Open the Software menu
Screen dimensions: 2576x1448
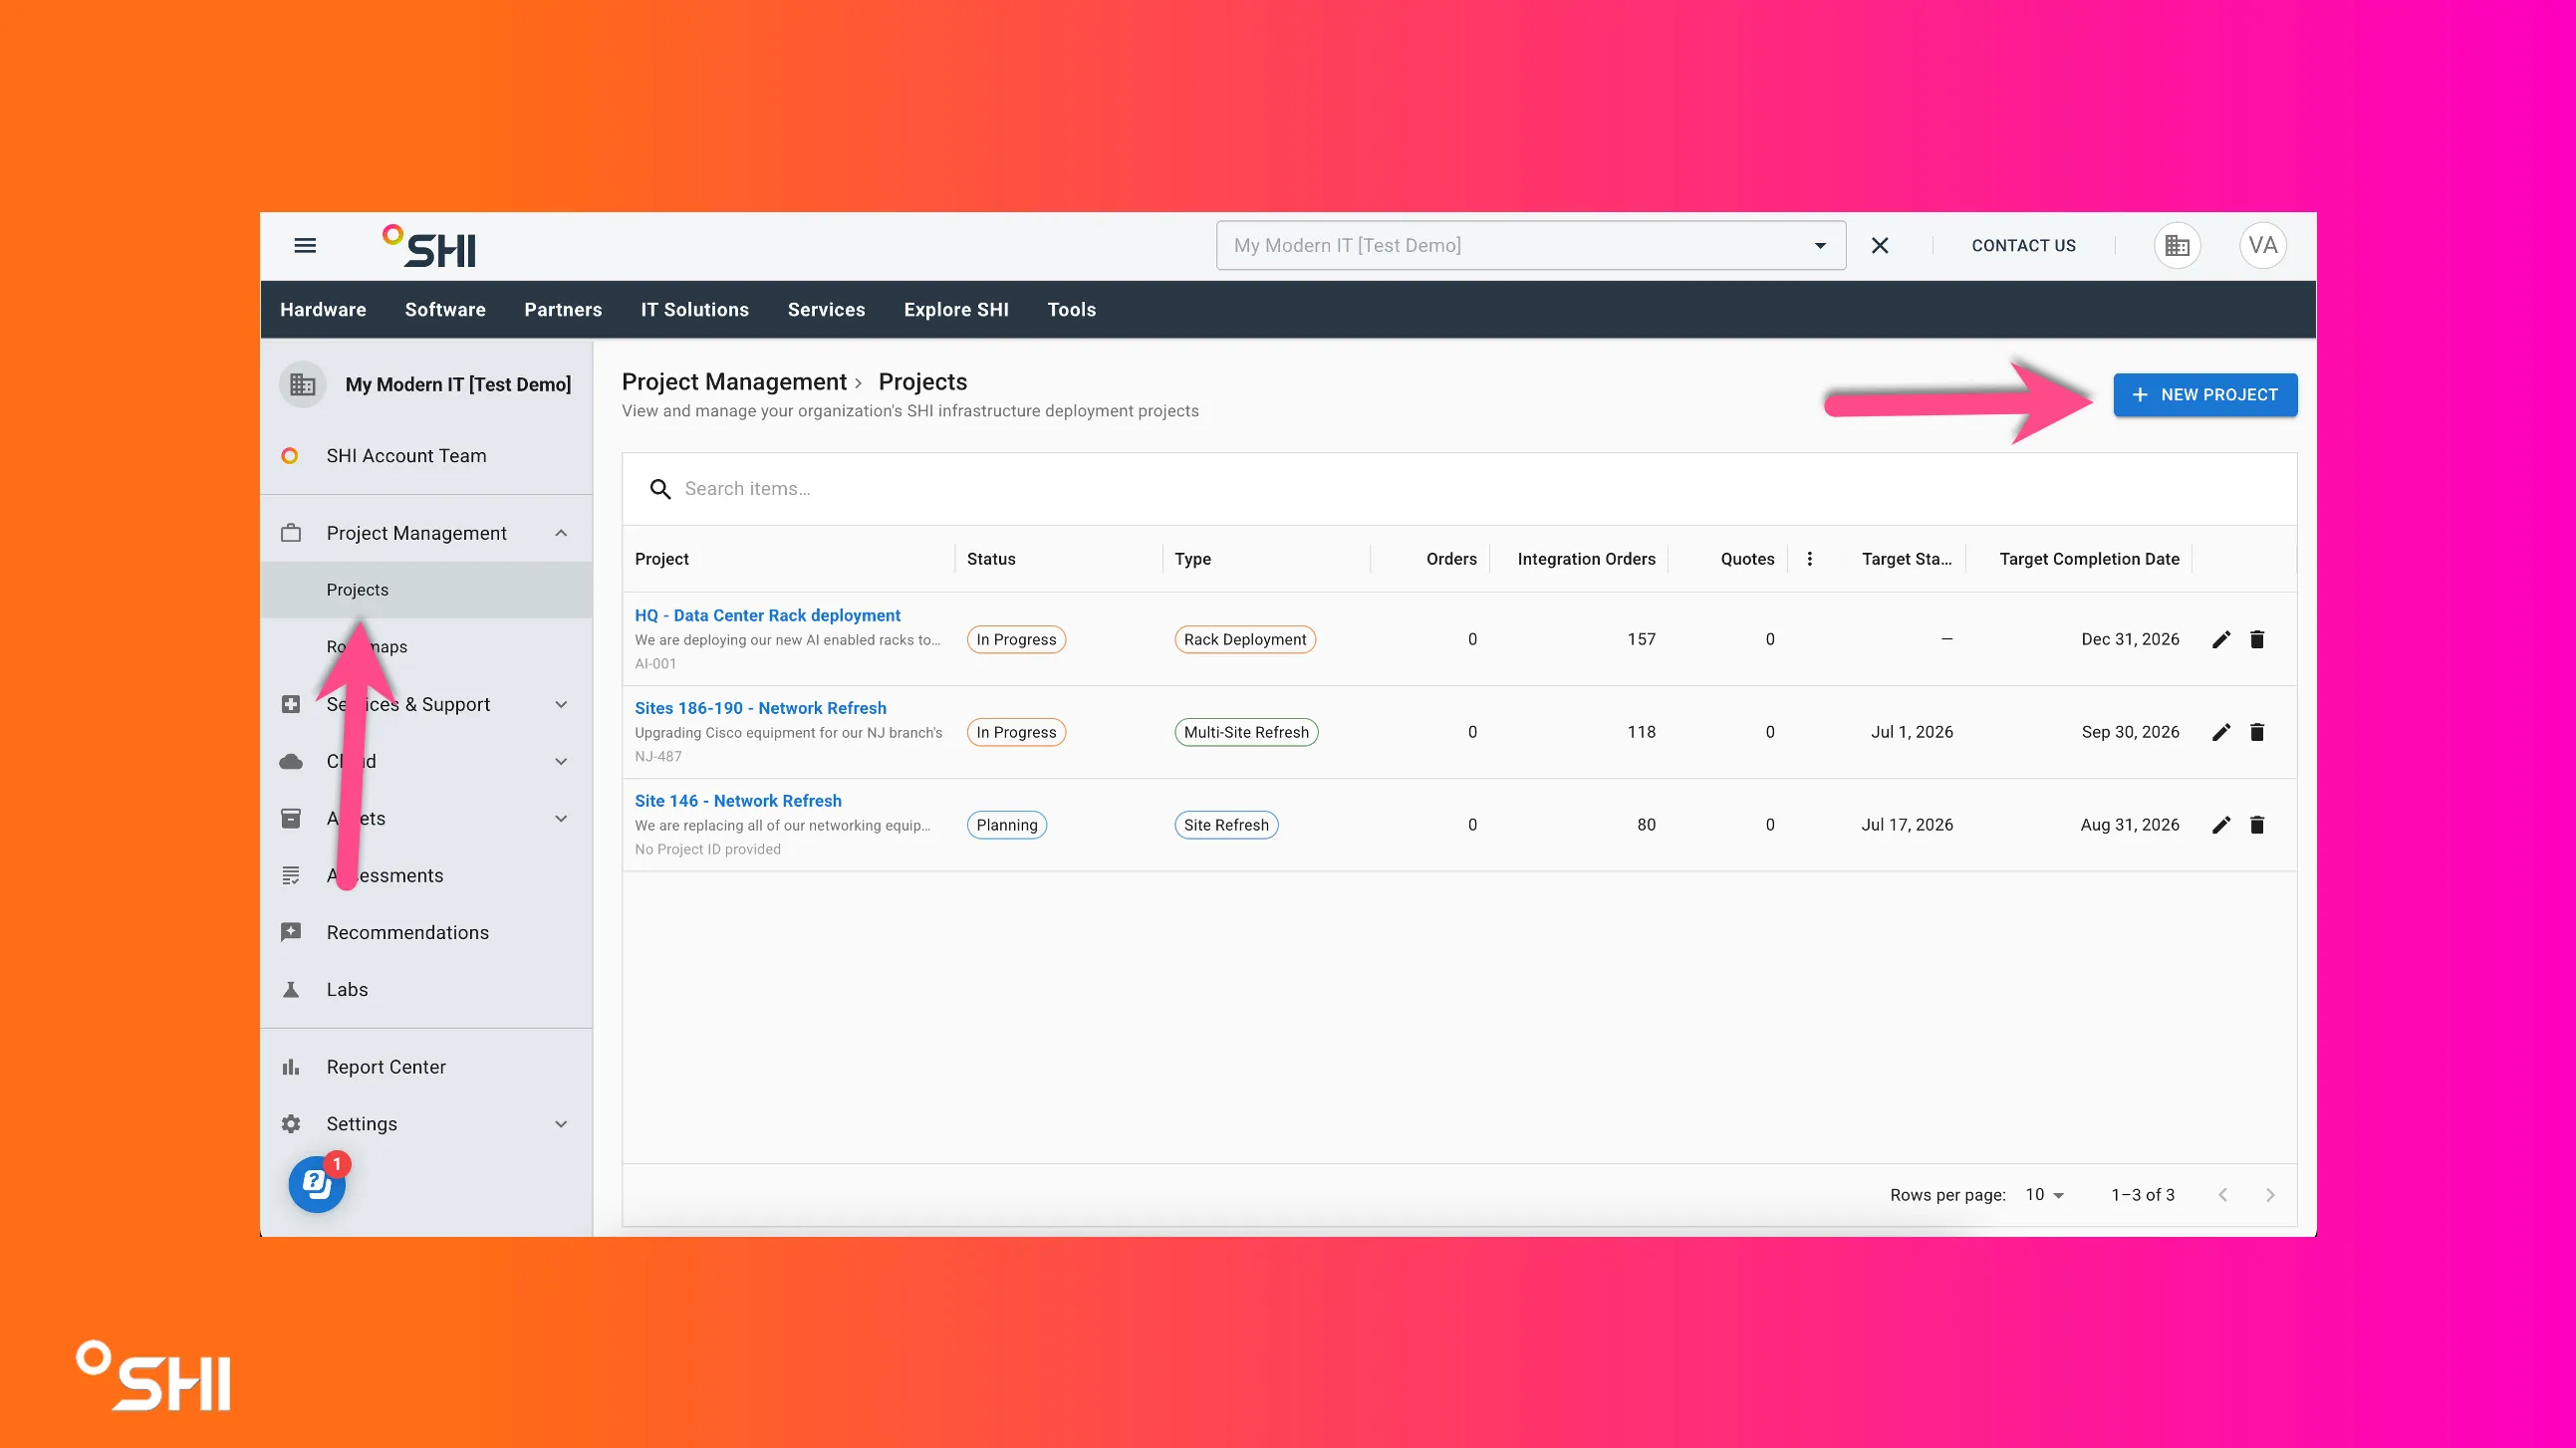[445, 310]
